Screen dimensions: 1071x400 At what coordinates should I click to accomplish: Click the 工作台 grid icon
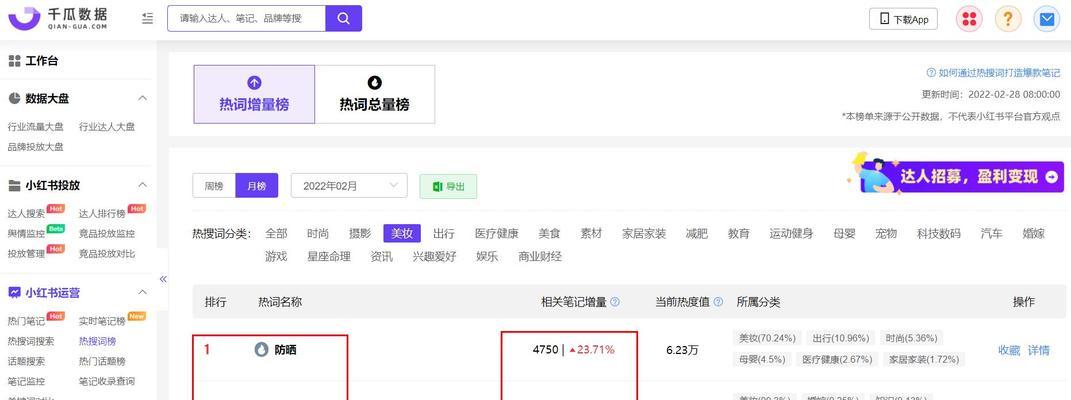(x=14, y=61)
